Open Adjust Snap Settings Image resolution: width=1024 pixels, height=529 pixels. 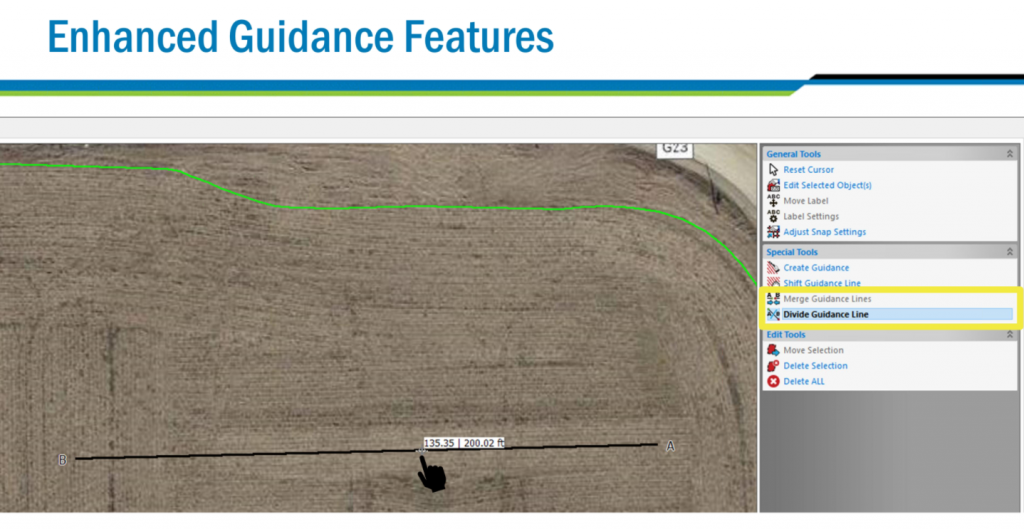(825, 232)
